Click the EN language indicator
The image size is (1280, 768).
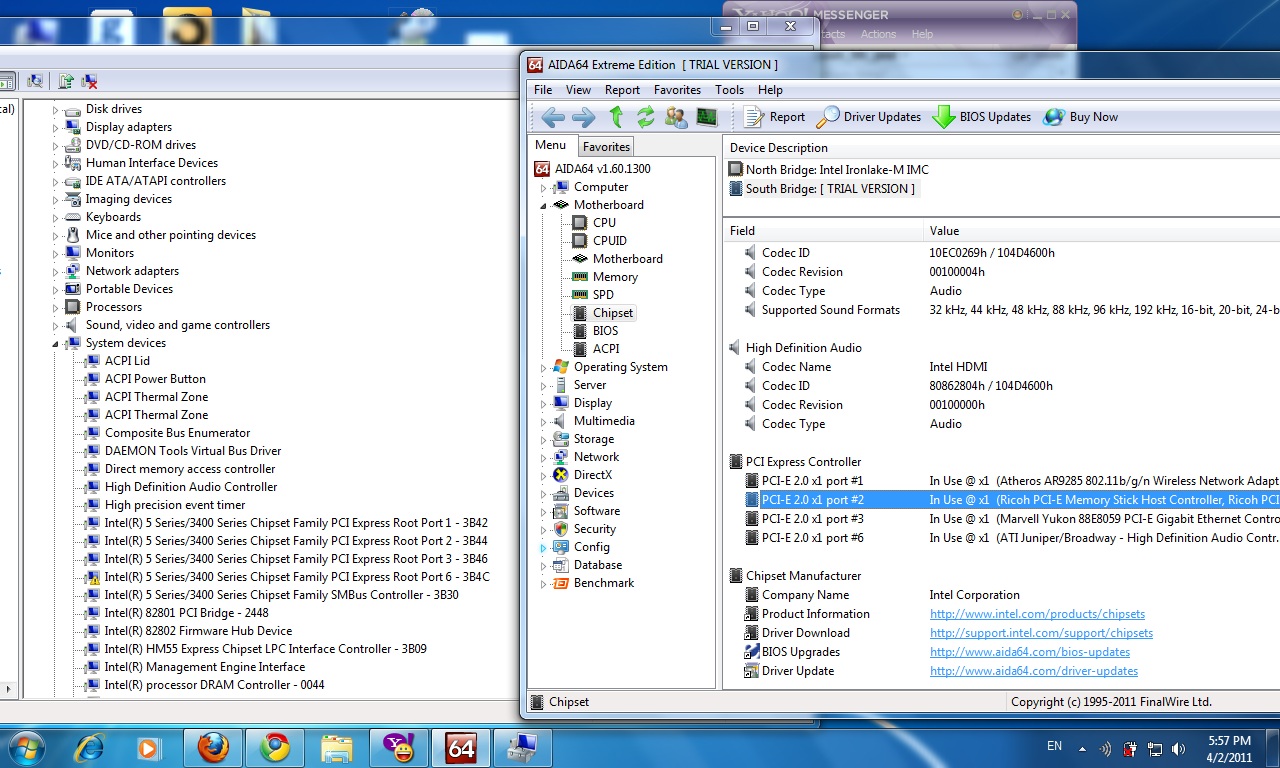[1054, 746]
